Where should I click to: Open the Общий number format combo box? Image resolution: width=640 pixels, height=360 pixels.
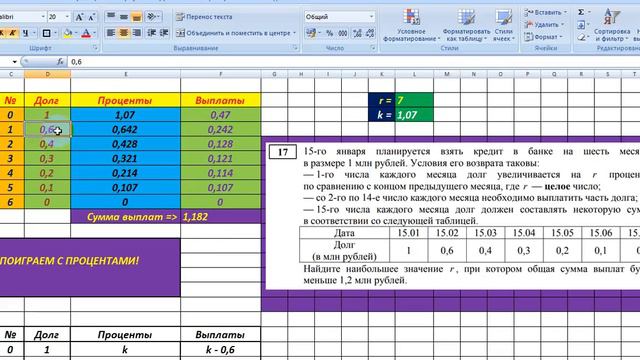tap(340, 17)
